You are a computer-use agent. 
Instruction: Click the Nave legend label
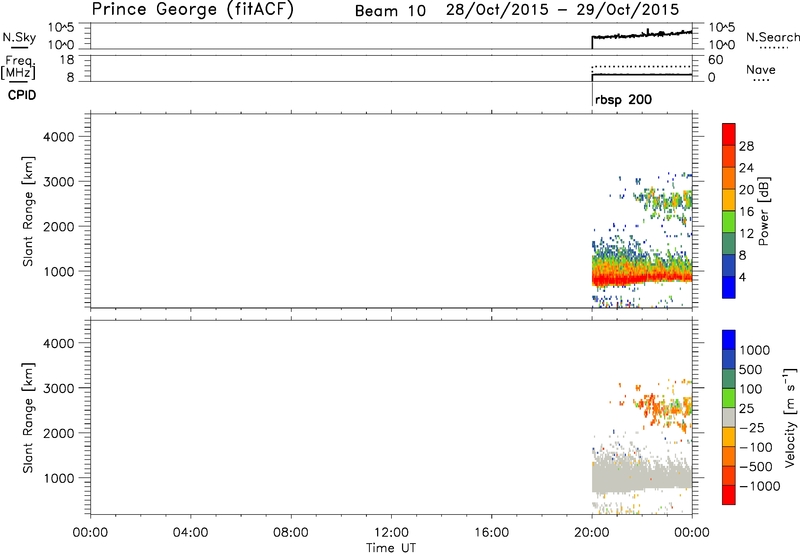click(761, 69)
